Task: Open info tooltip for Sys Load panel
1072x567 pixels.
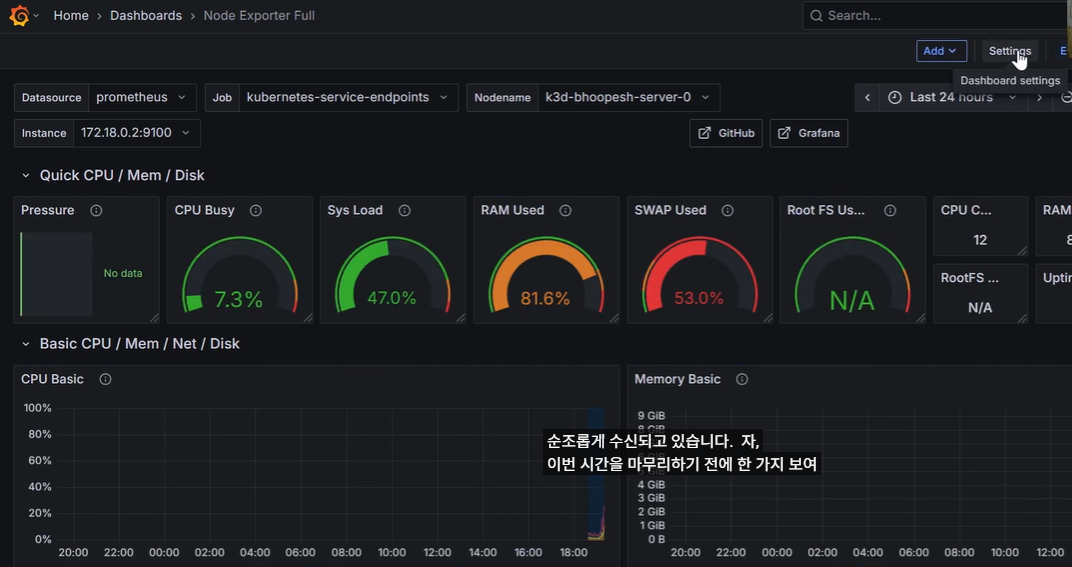Action: tap(405, 211)
